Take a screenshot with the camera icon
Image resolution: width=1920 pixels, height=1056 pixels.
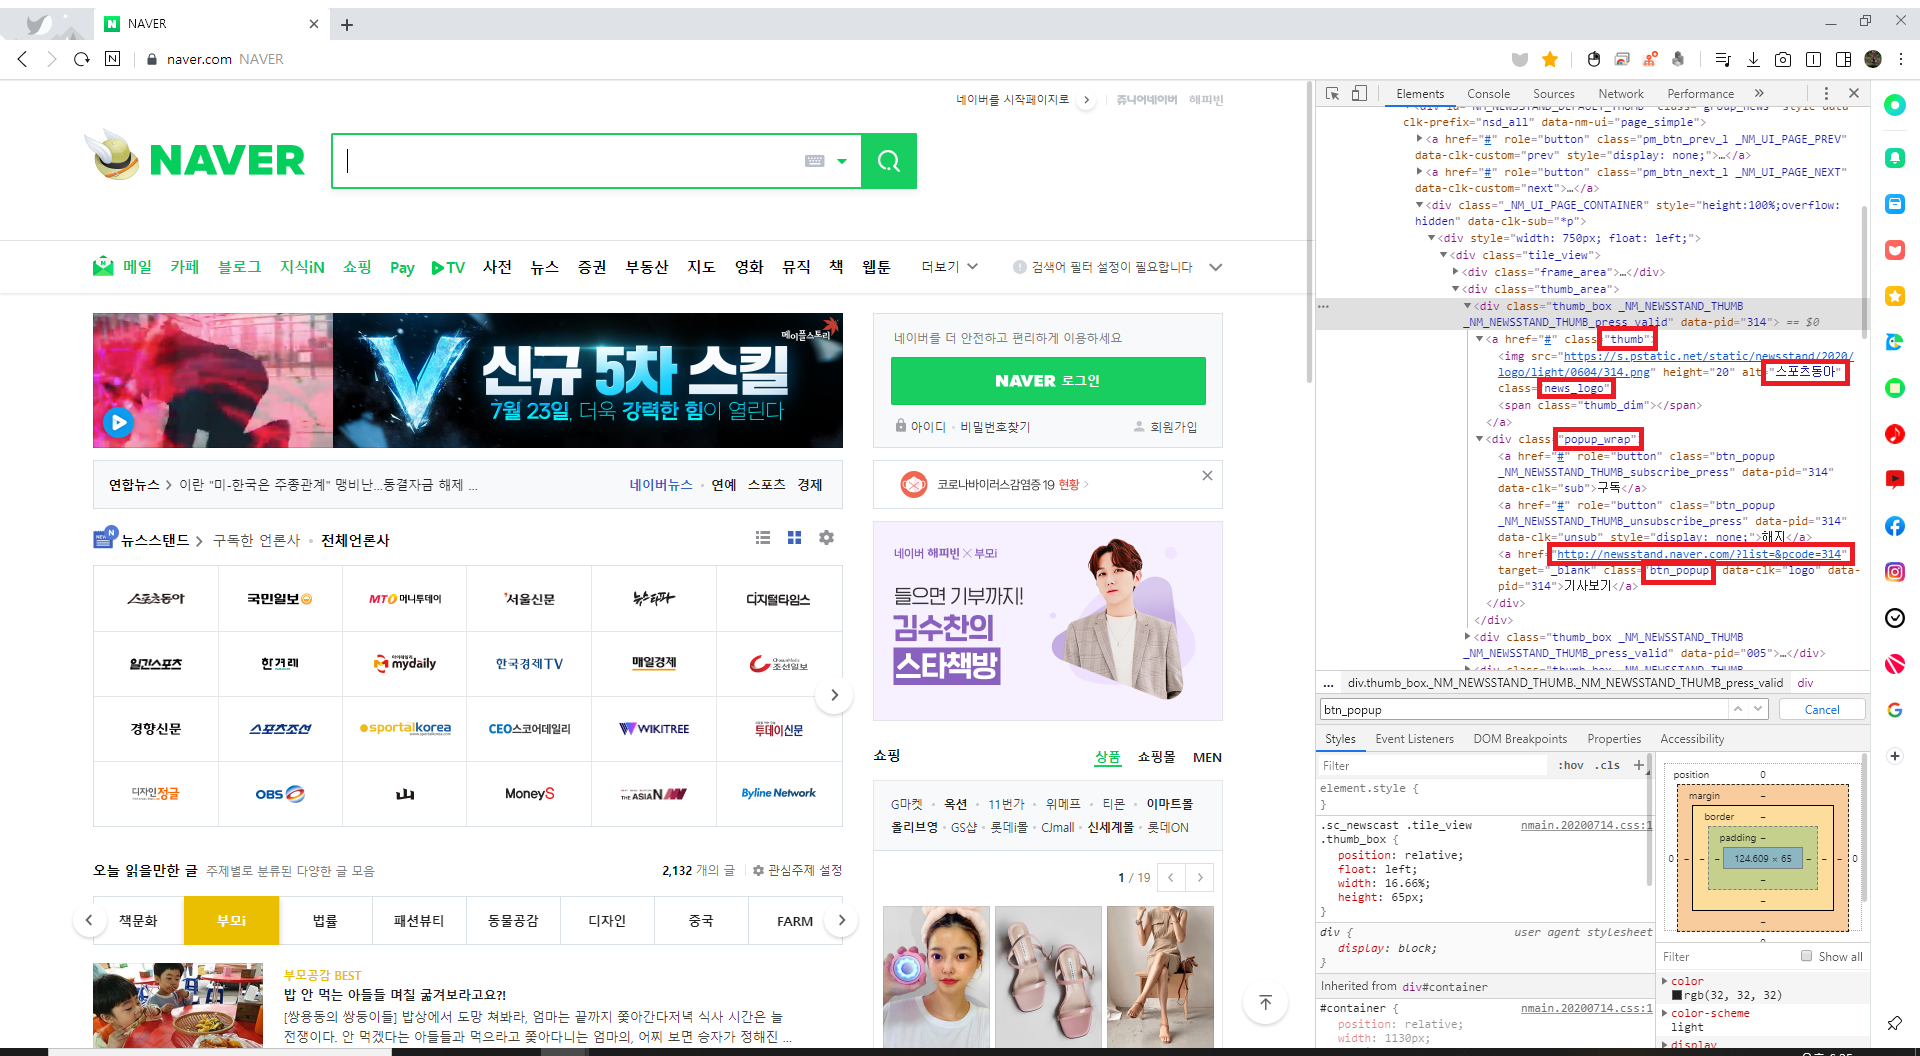point(1783,60)
